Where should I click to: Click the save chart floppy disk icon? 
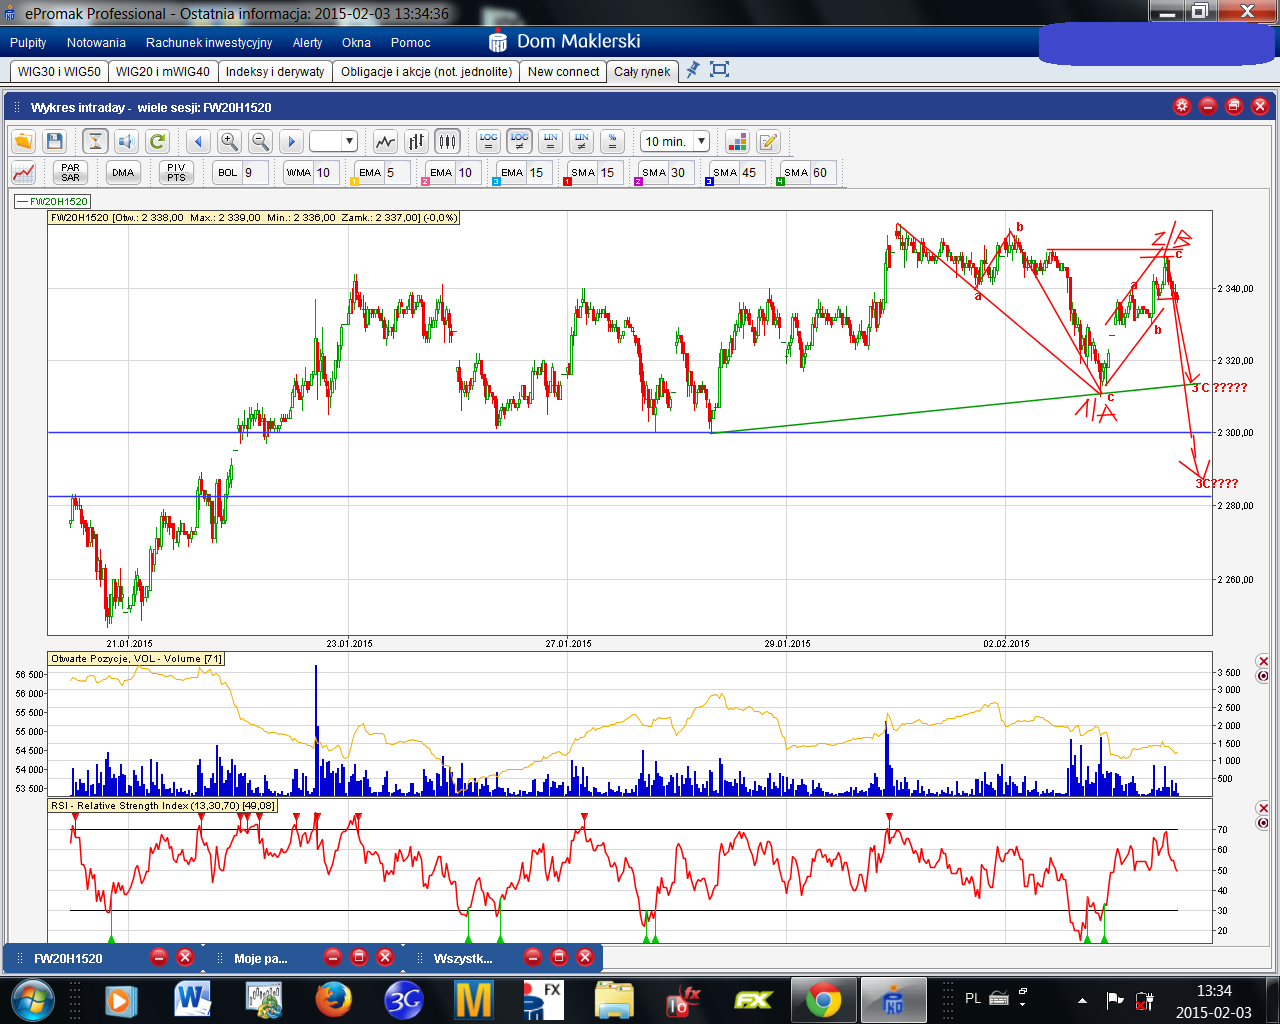pyautogui.click(x=55, y=142)
